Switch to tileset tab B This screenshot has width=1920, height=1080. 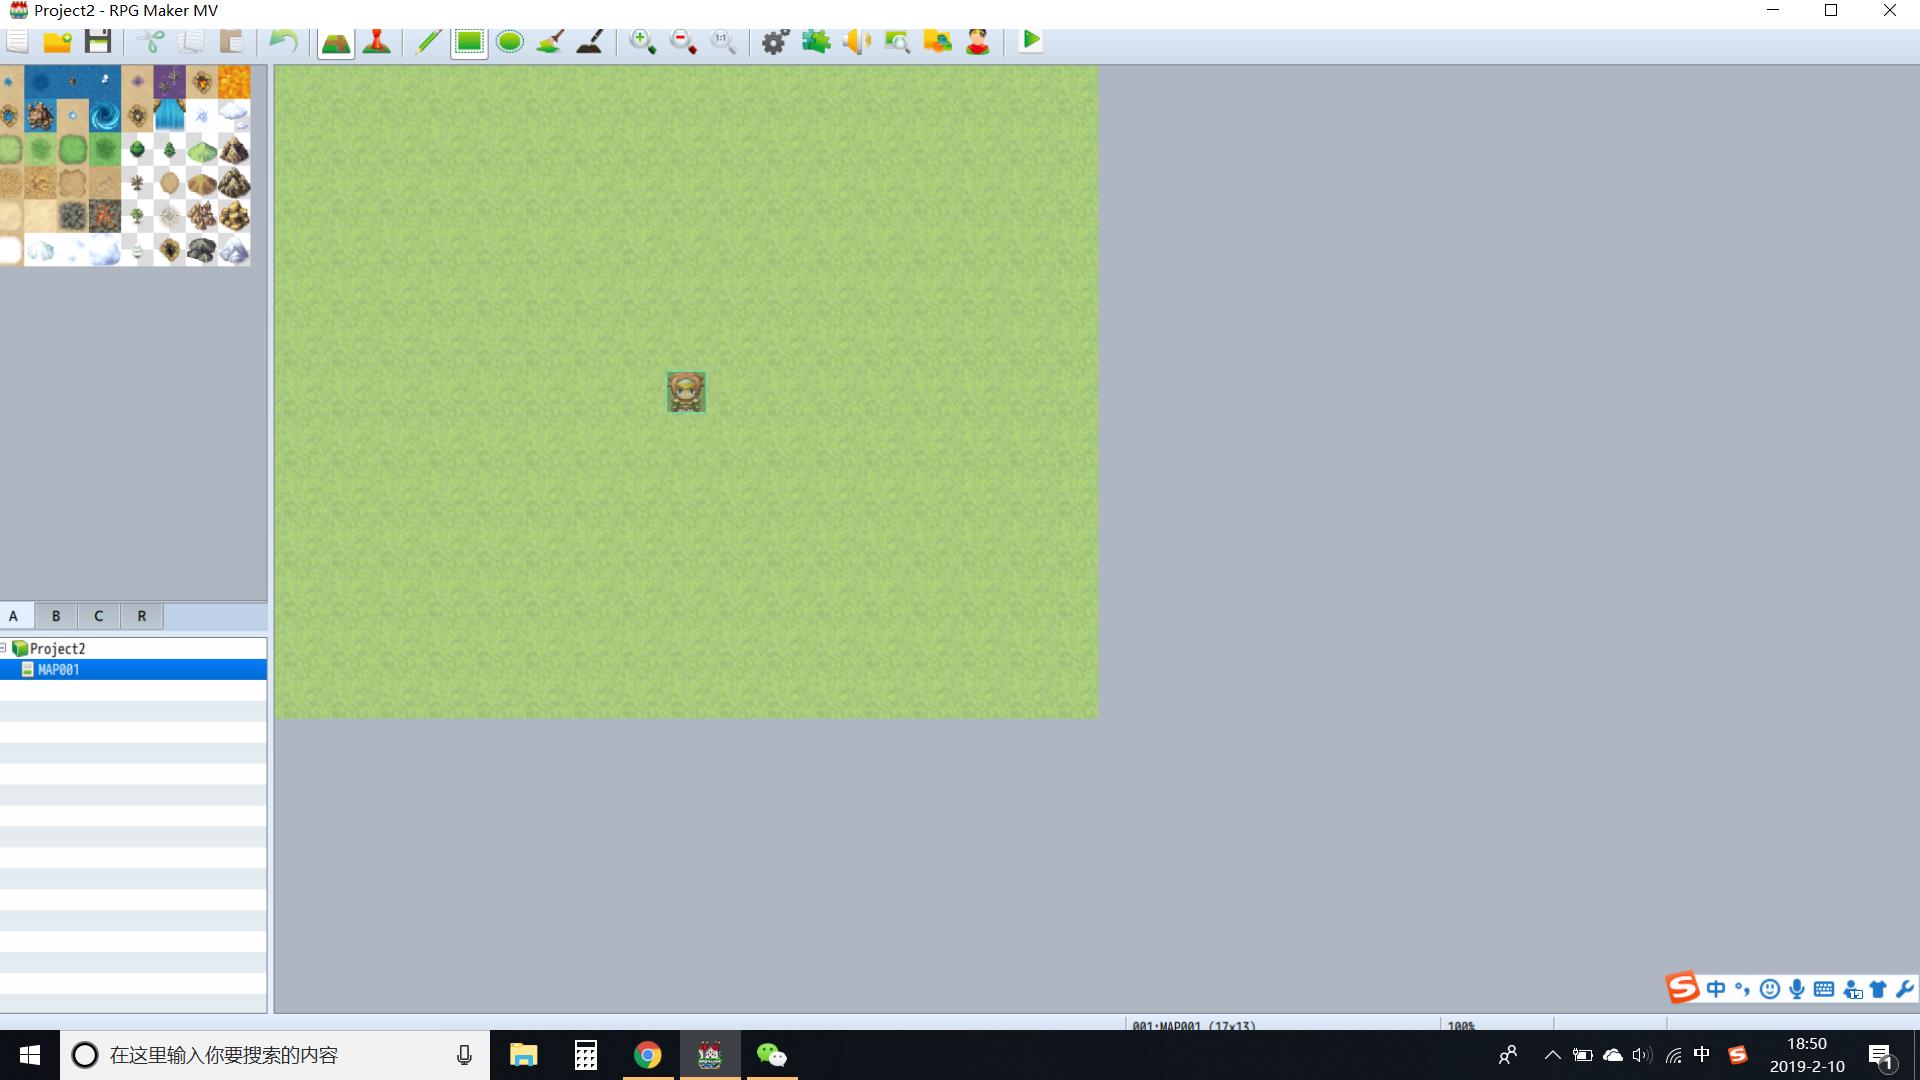point(56,616)
